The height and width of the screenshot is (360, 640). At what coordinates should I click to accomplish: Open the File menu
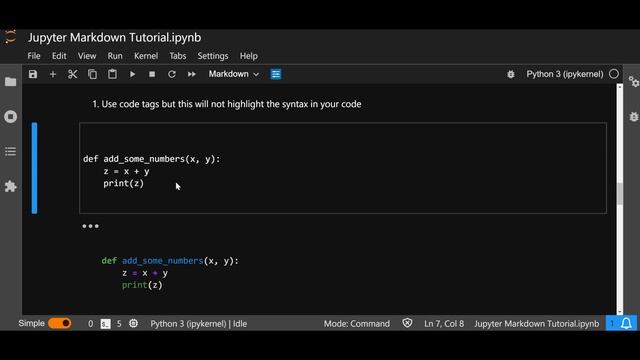[x=34, y=56]
